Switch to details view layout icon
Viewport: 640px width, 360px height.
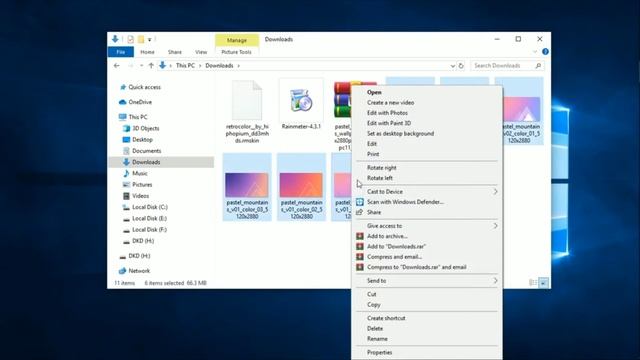click(x=533, y=282)
